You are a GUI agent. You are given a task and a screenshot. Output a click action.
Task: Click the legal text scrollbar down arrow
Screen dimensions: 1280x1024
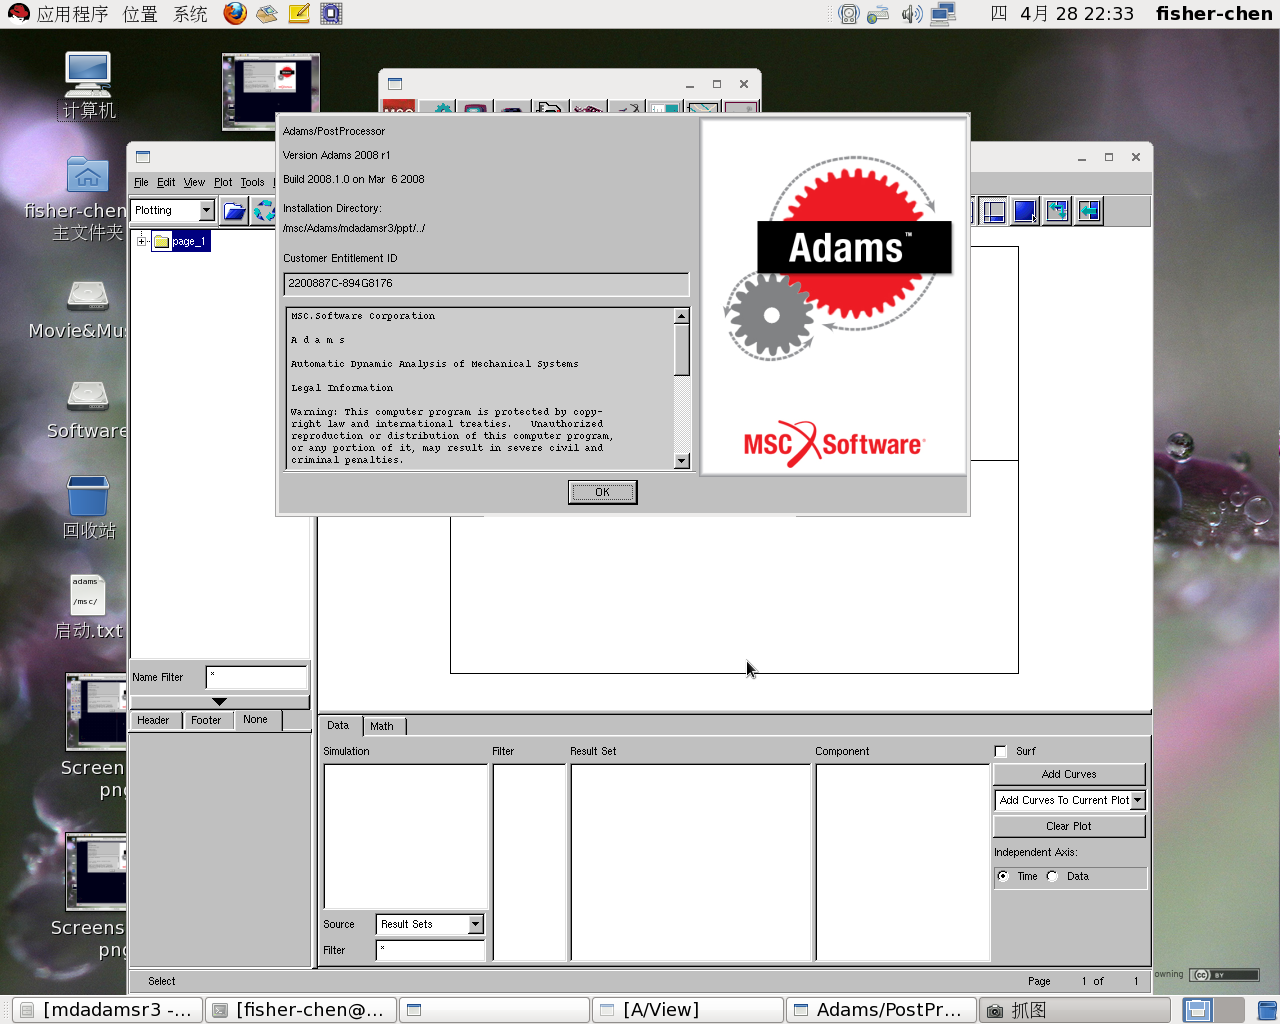point(682,461)
